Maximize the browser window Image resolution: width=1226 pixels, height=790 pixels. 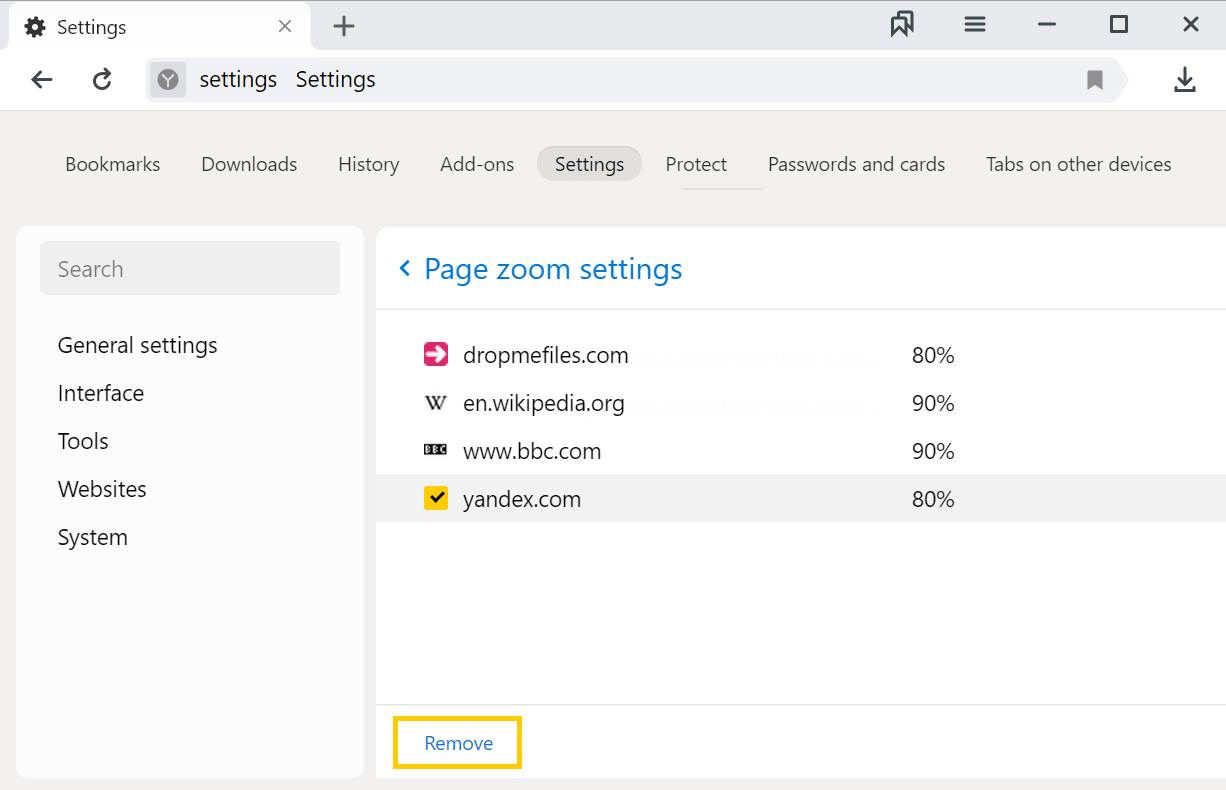click(x=1119, y=25)
